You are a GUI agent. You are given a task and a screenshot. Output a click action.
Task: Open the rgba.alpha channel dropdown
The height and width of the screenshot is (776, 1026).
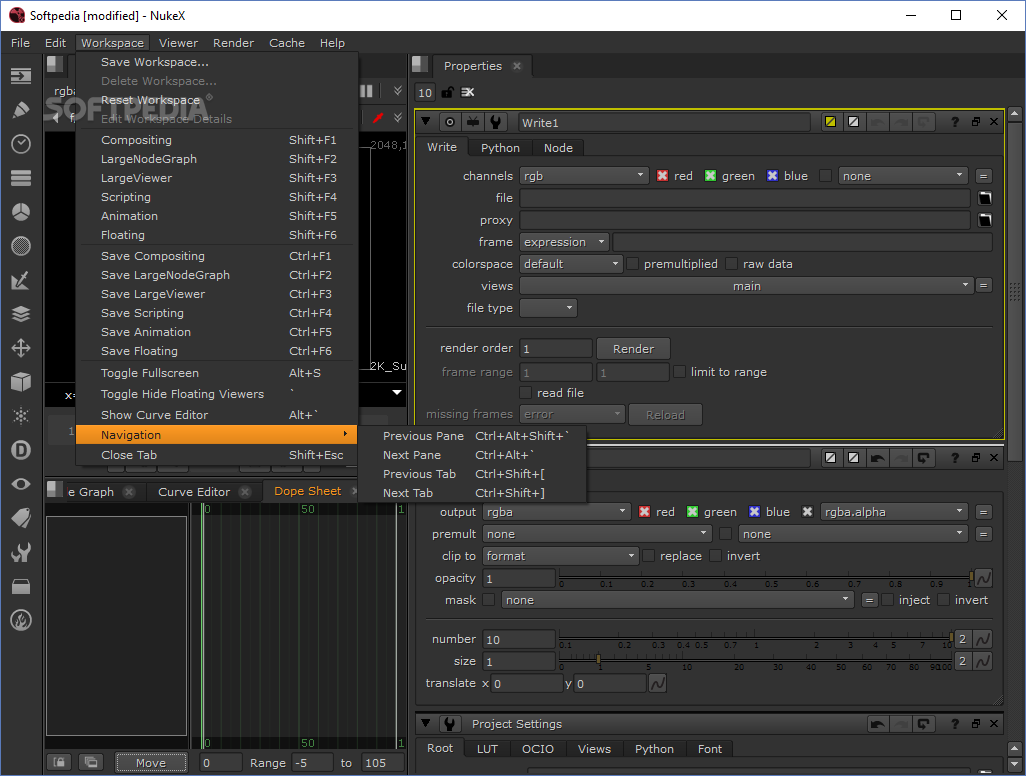click(894, 512)
